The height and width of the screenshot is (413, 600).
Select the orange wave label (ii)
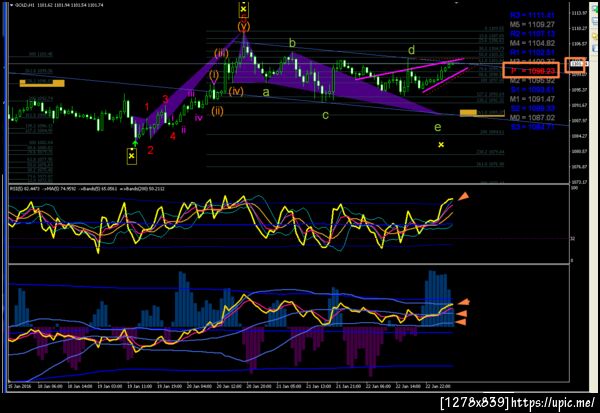(x=217, y=111)
